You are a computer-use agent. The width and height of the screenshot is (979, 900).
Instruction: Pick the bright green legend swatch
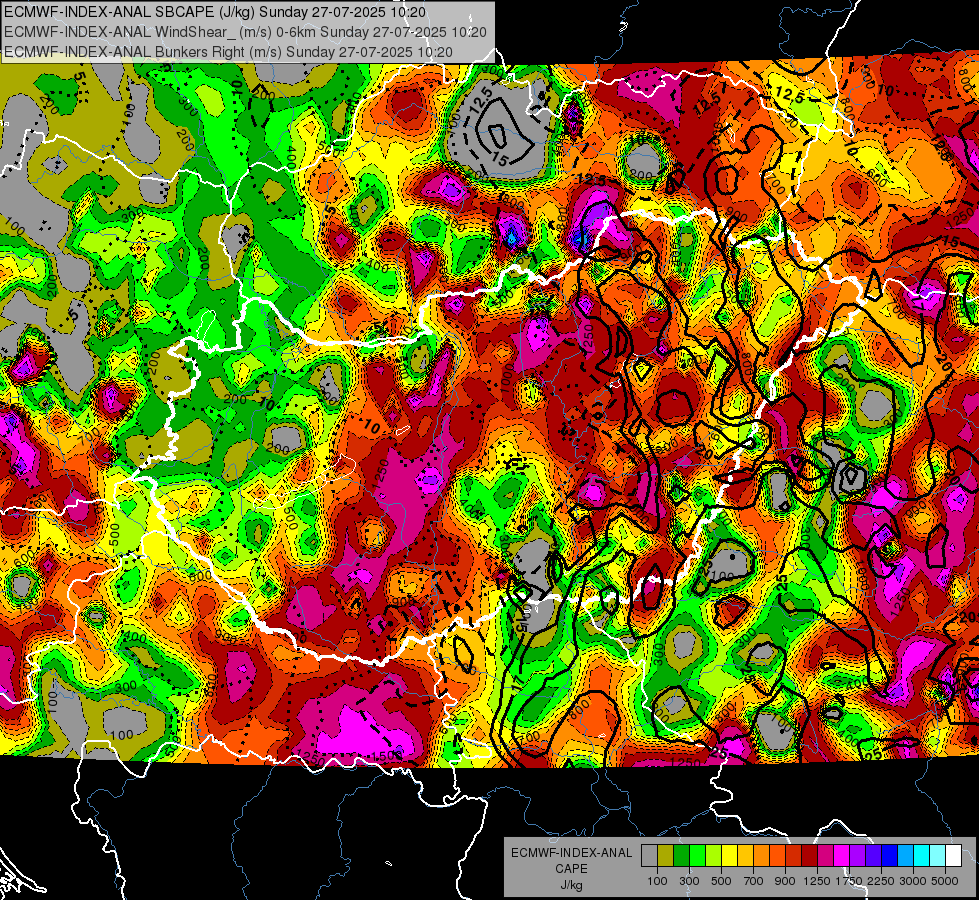pyautogui.click(x=697, y=856)
